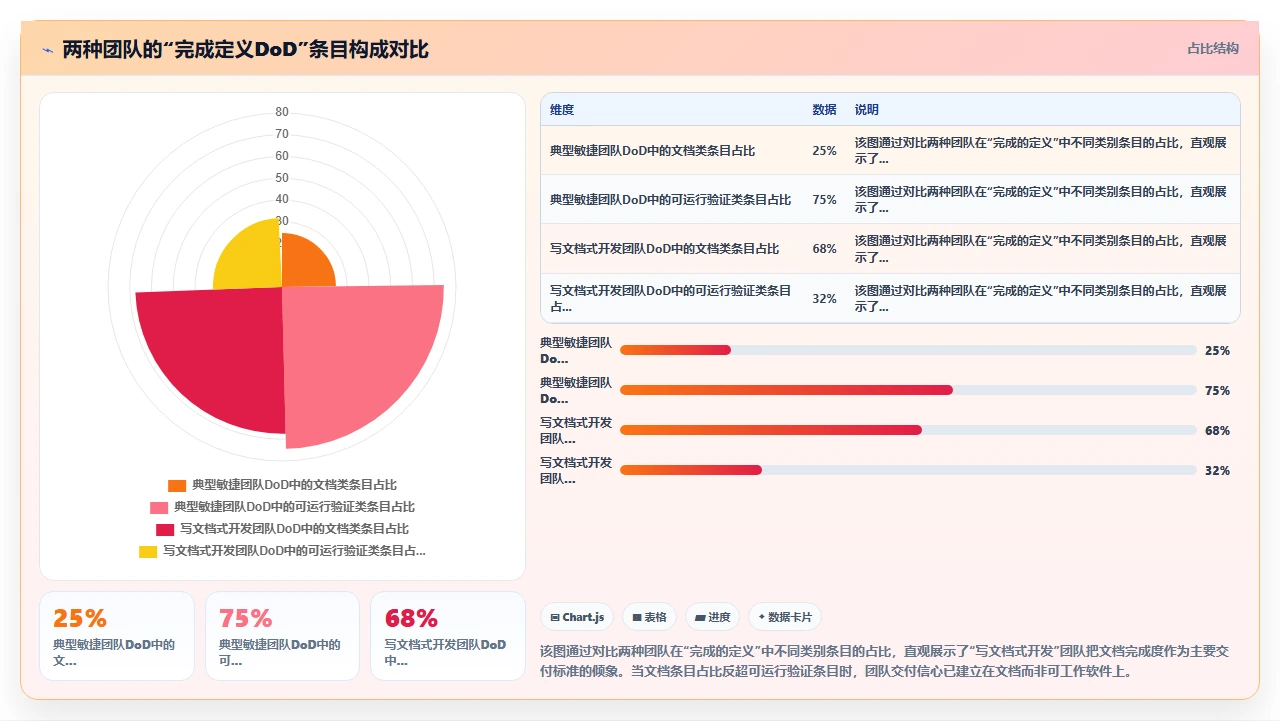Screen dimensions: 1280x721
Task: Select table row 典型敏捷团队DoD中的可运行验证类条目占比
Action: tap(890, 199)
